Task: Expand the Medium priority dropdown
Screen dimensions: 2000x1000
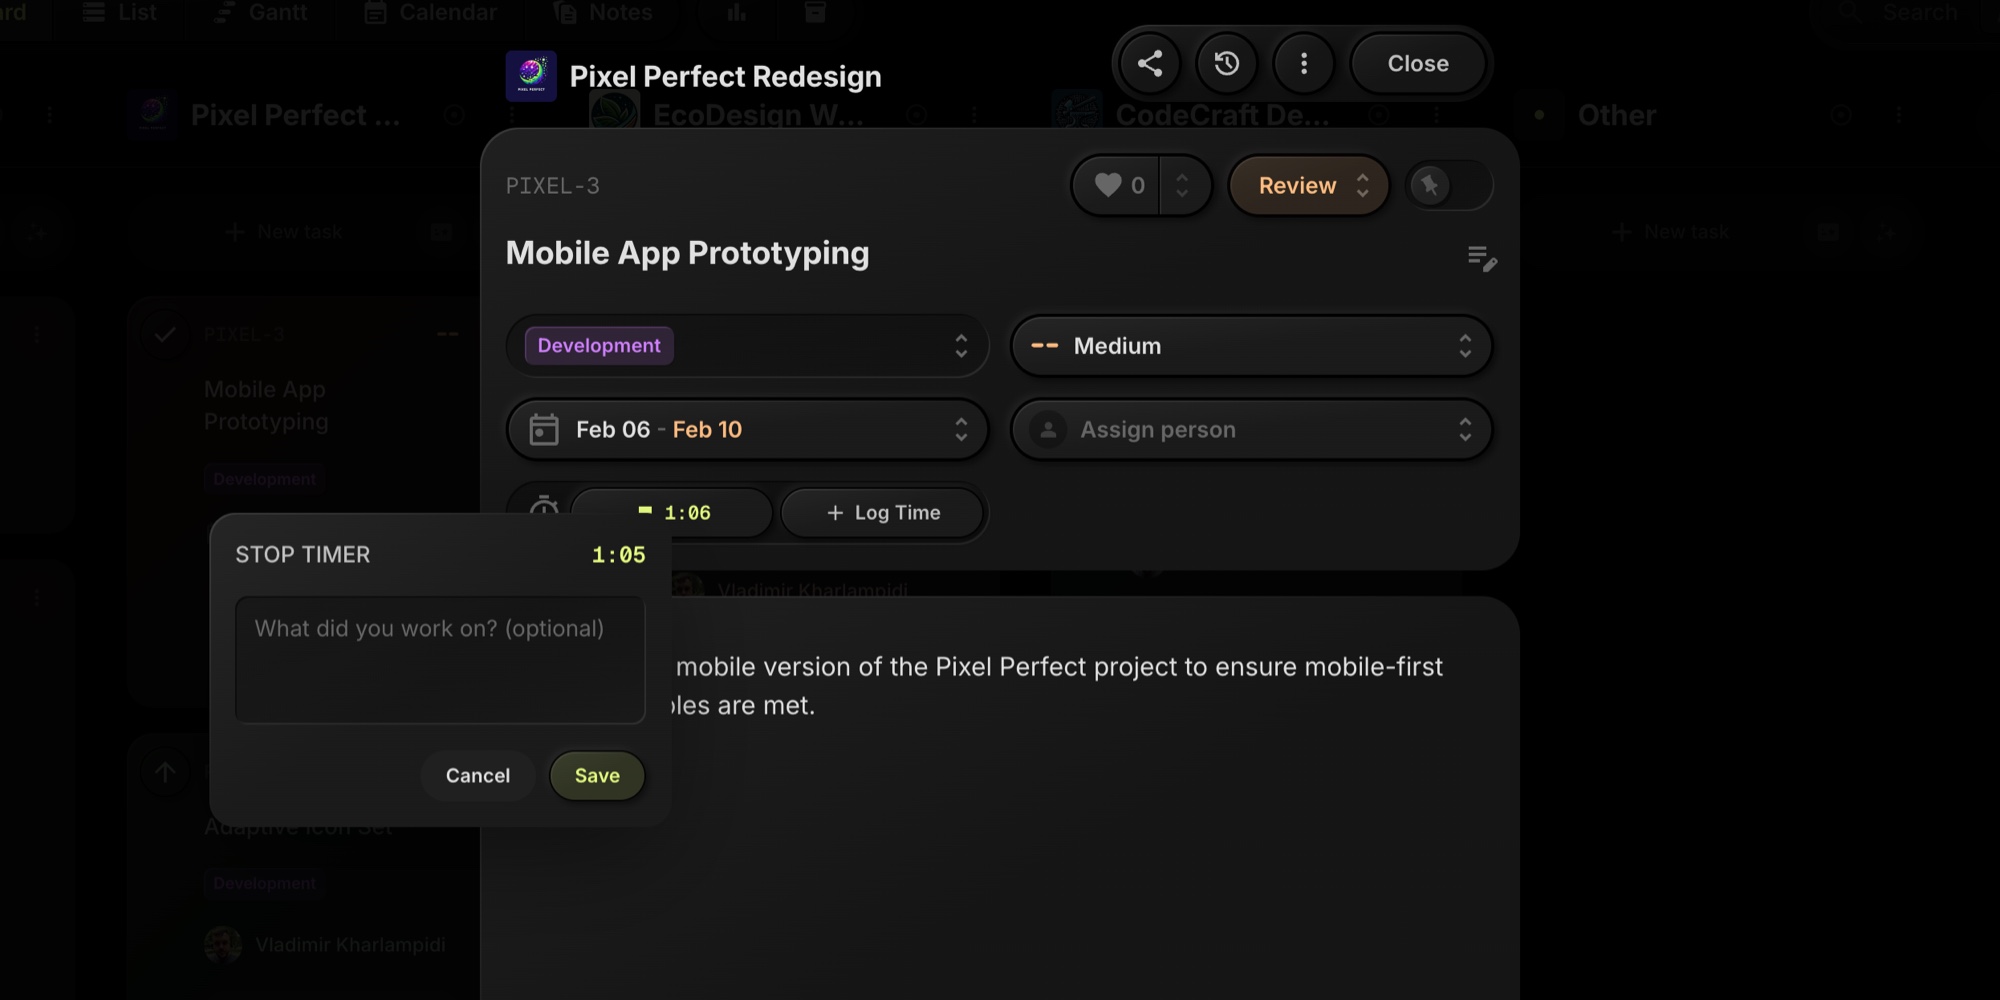Action: [x=1251, y=346]
